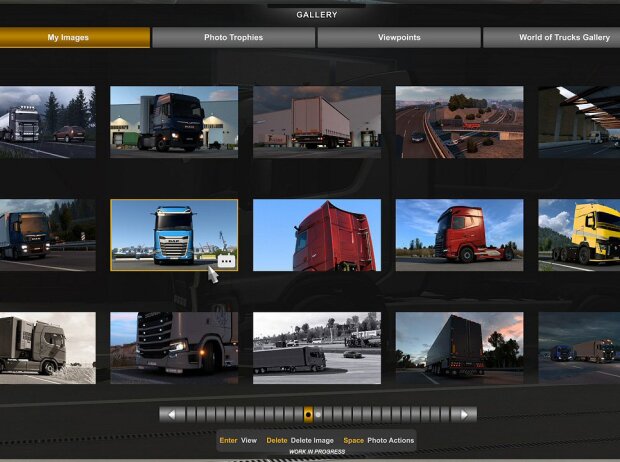
Task: Select the blue DAF truck front-view thumbnail
Action: 174,235
